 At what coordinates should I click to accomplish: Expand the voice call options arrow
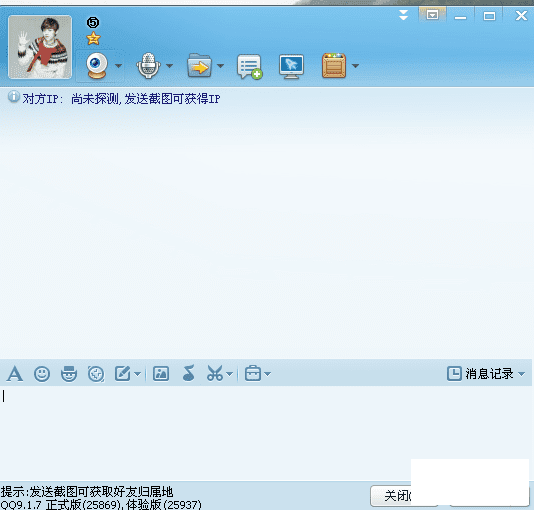click(x=169, y=66)
